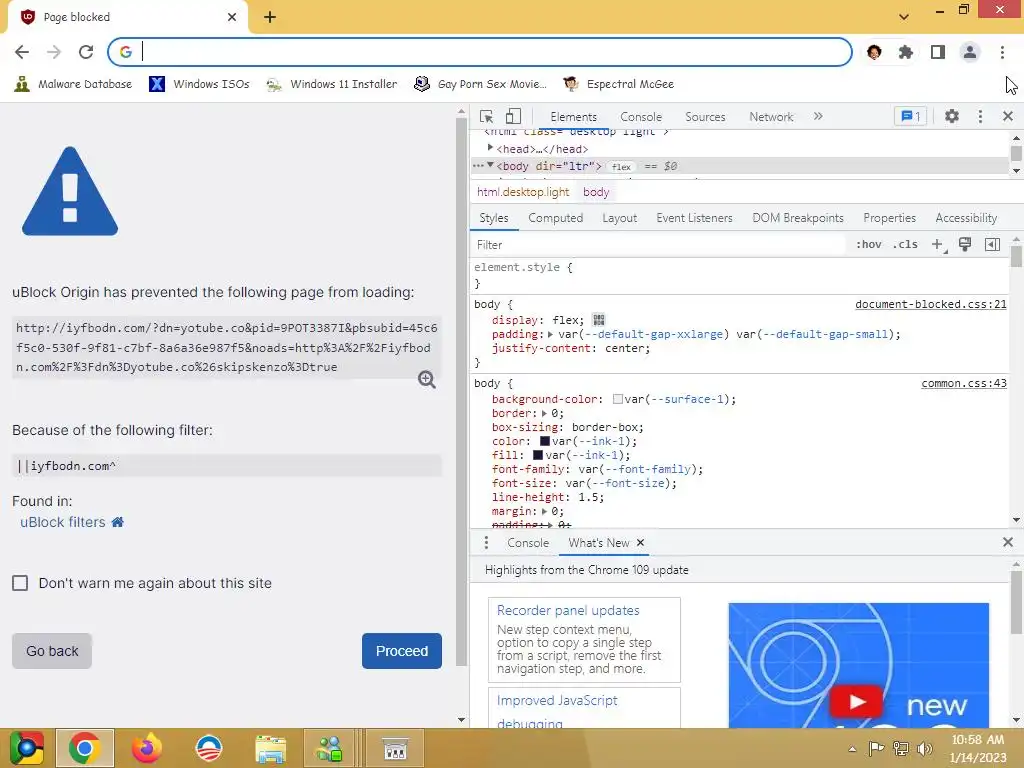
Task: Open the uBlock filters link
Action: tap(63, 522)
